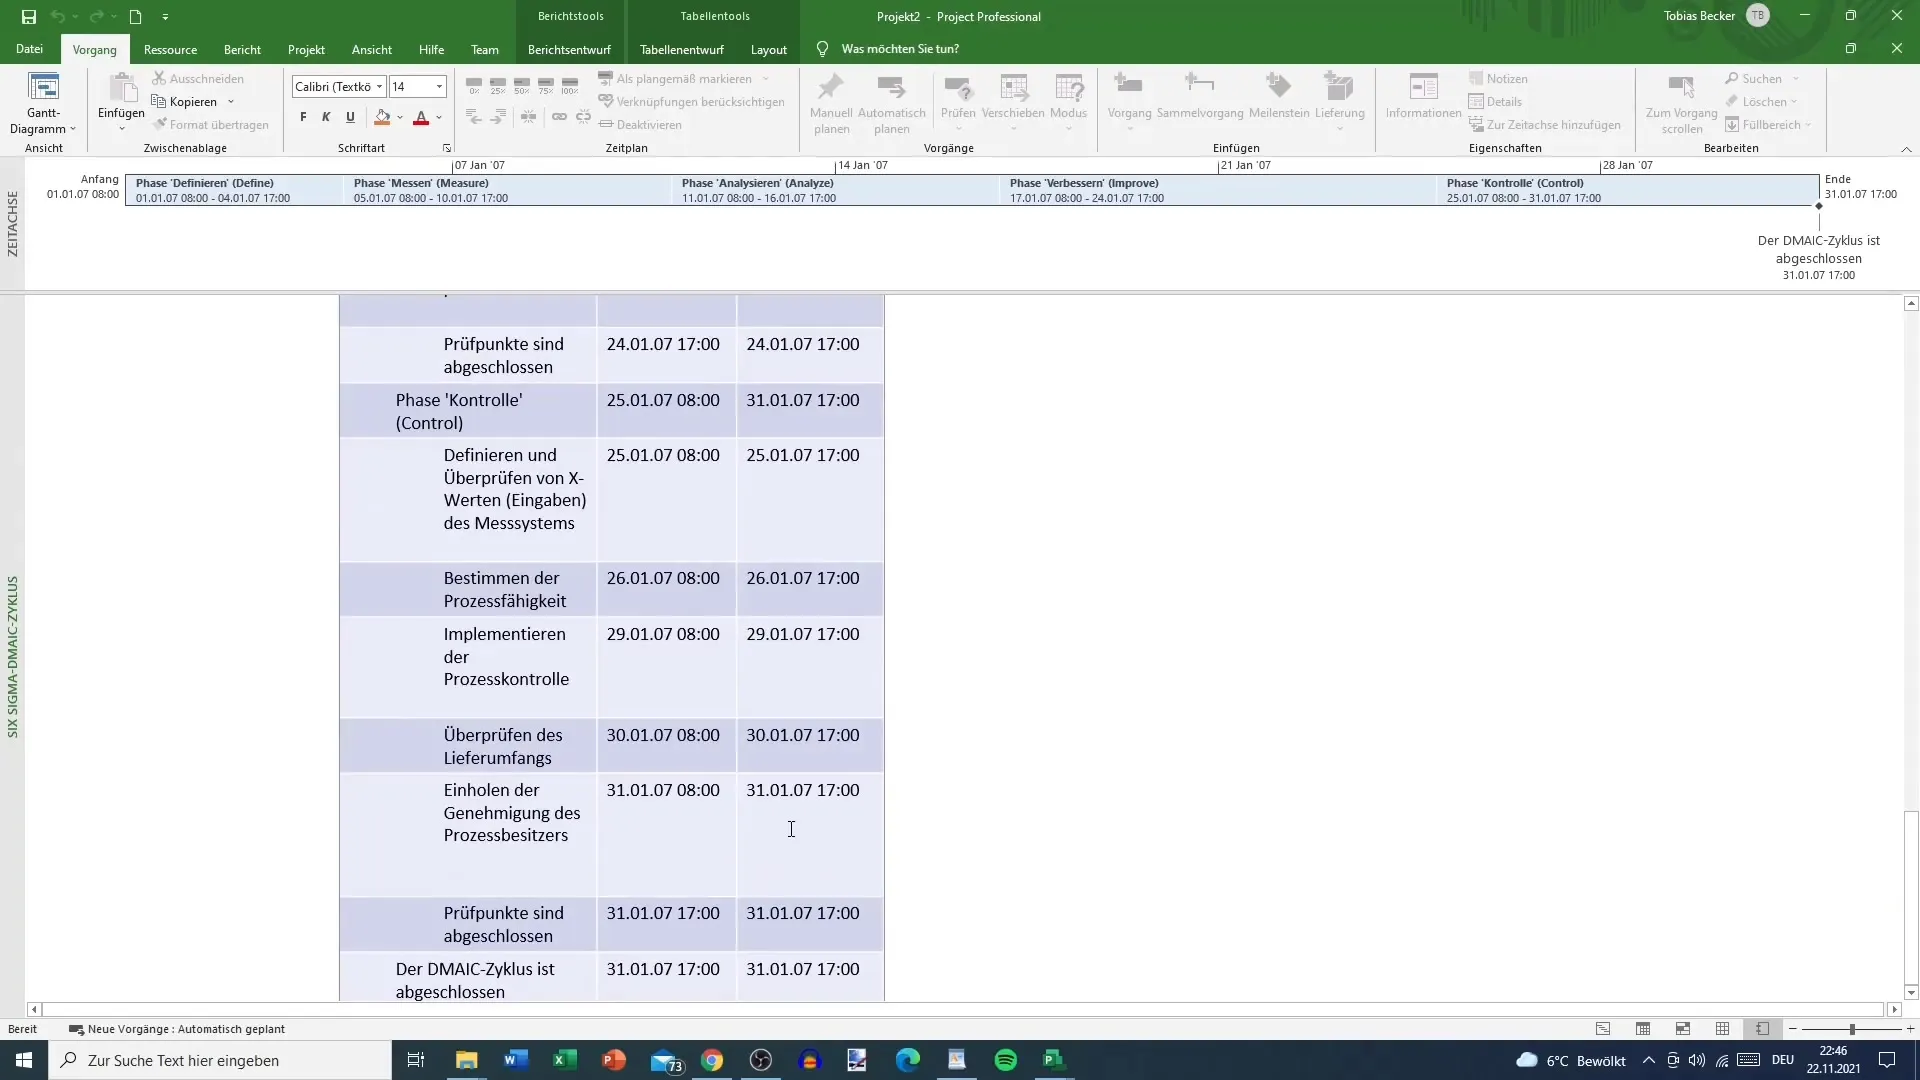This screenshot has height=1080, width=1920.
Task: Switch to team planner view in status bar
Action: coord(1683,1028)
